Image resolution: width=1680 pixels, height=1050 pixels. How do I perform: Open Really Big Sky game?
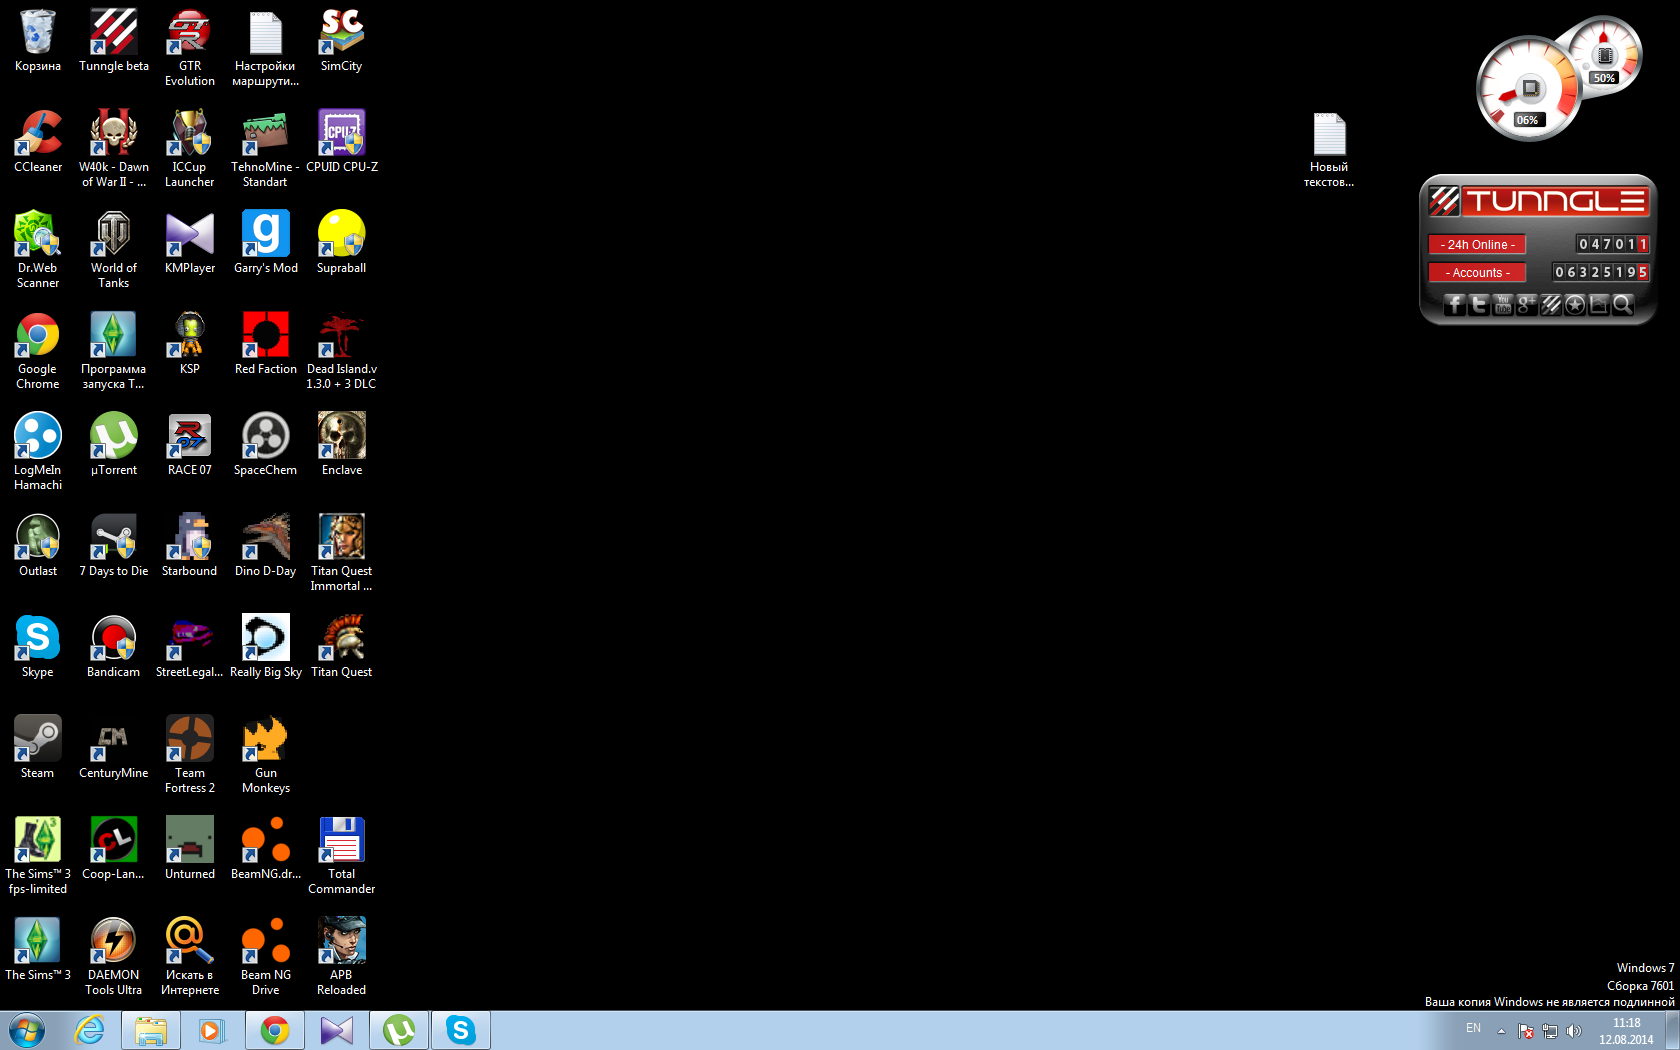click(266, 647)
